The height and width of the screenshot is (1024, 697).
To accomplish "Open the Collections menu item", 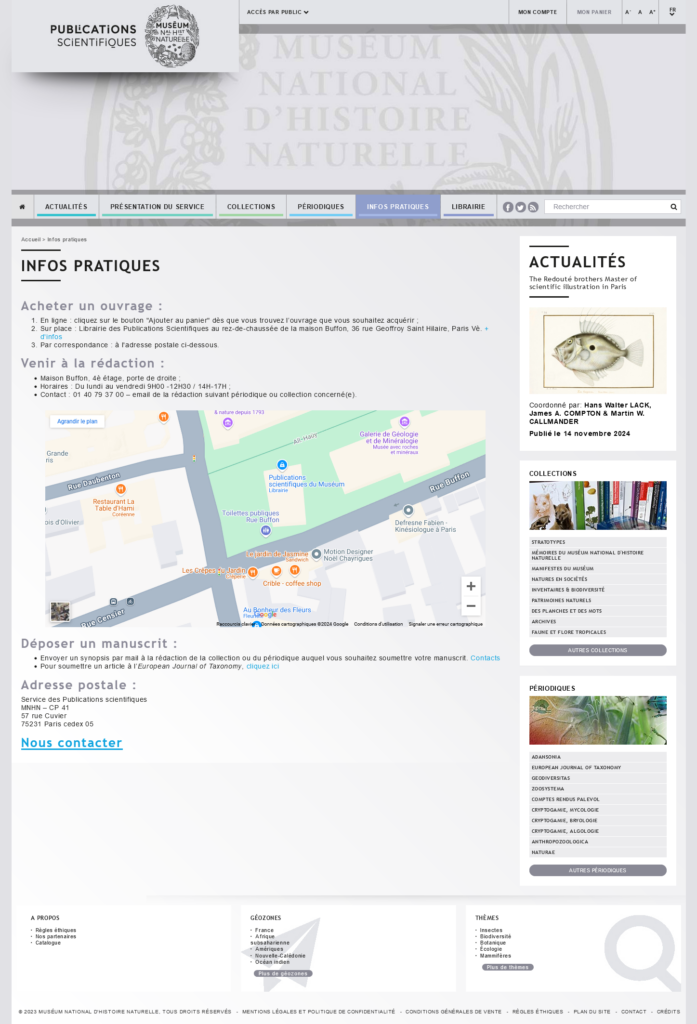I will (251, 207).
